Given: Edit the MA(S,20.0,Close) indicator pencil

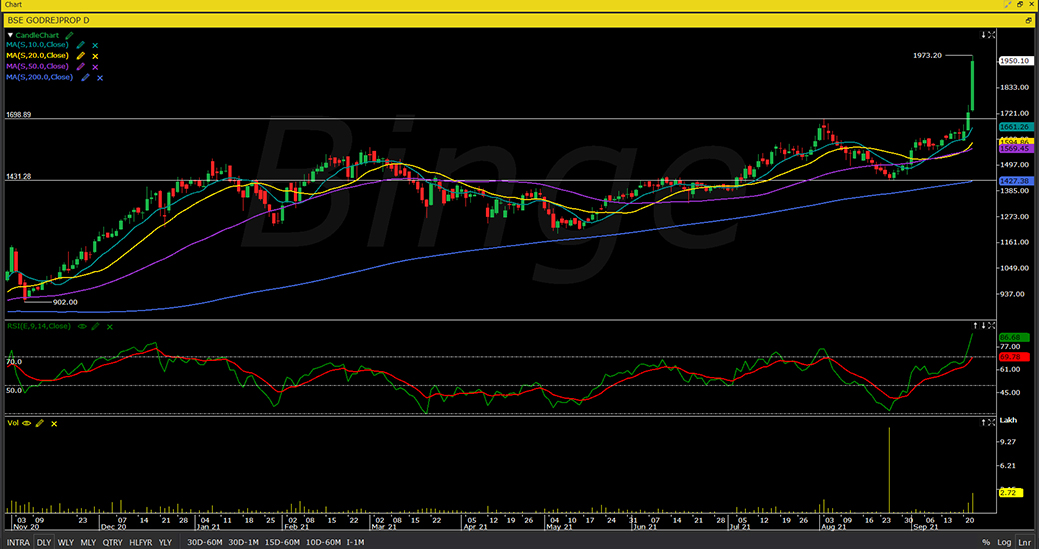Looking at the screenshot, I should (81, 56).
